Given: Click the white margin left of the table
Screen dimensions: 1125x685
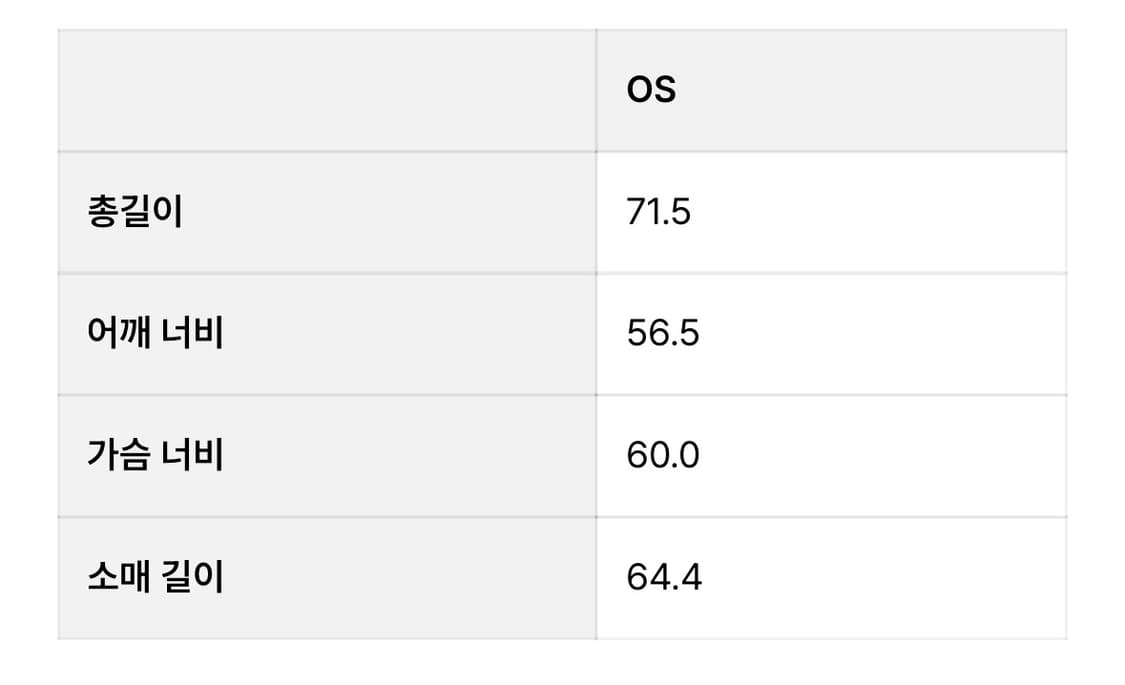Looking at the screenshot, I should [x=28, y=340].
